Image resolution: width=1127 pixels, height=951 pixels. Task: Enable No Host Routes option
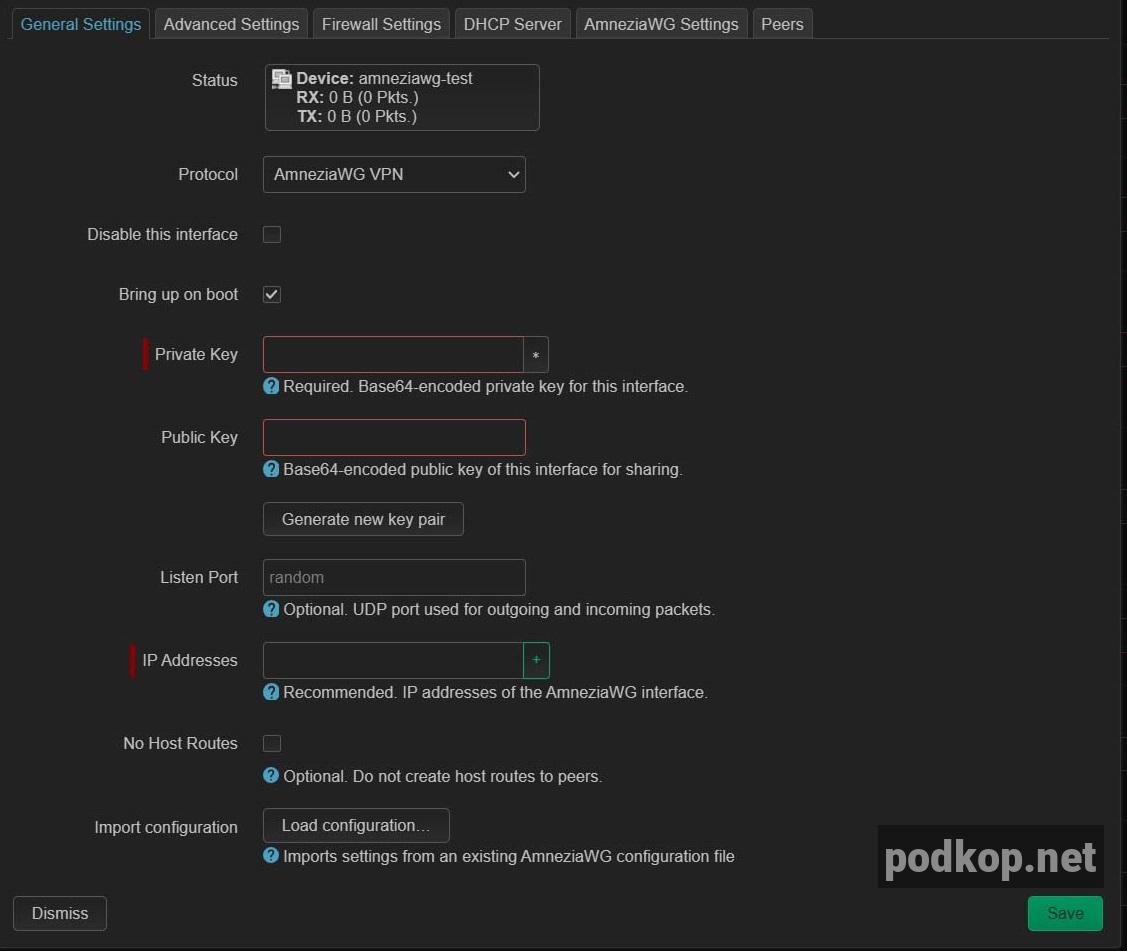[x=271, y=743]
